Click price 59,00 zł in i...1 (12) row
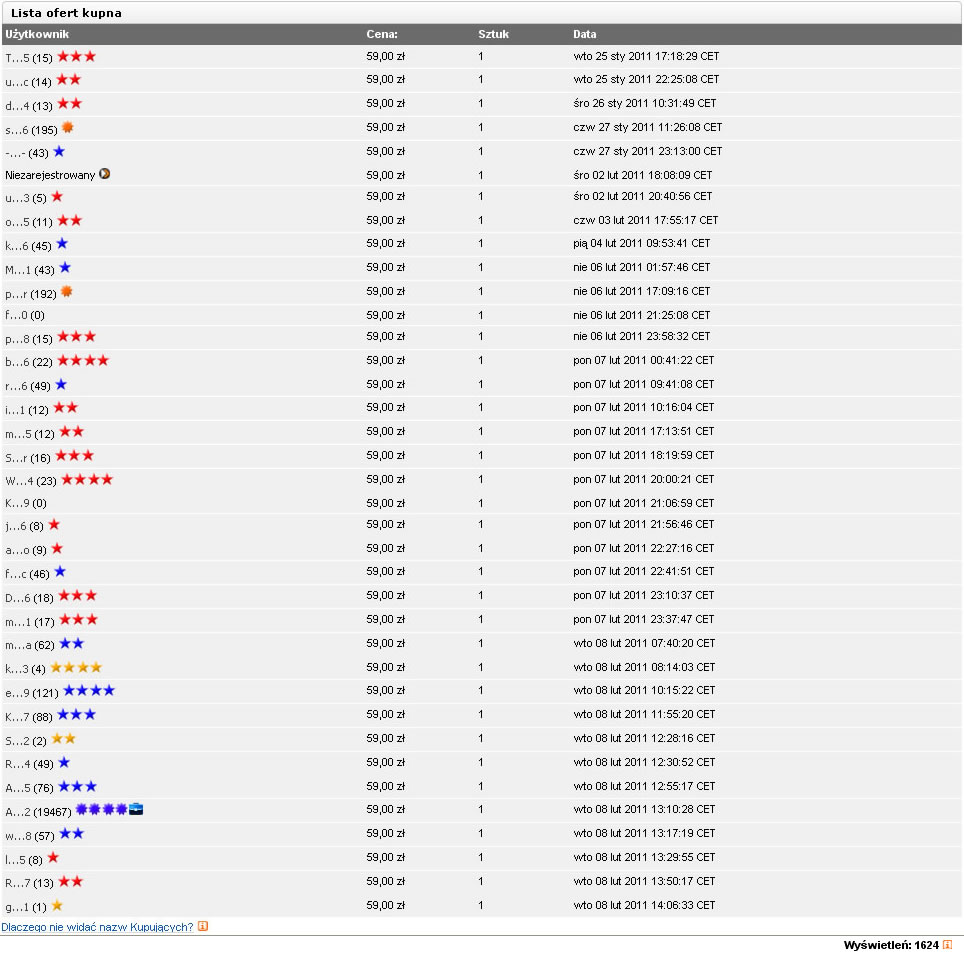Screen dimensions: 964x954 385,408
